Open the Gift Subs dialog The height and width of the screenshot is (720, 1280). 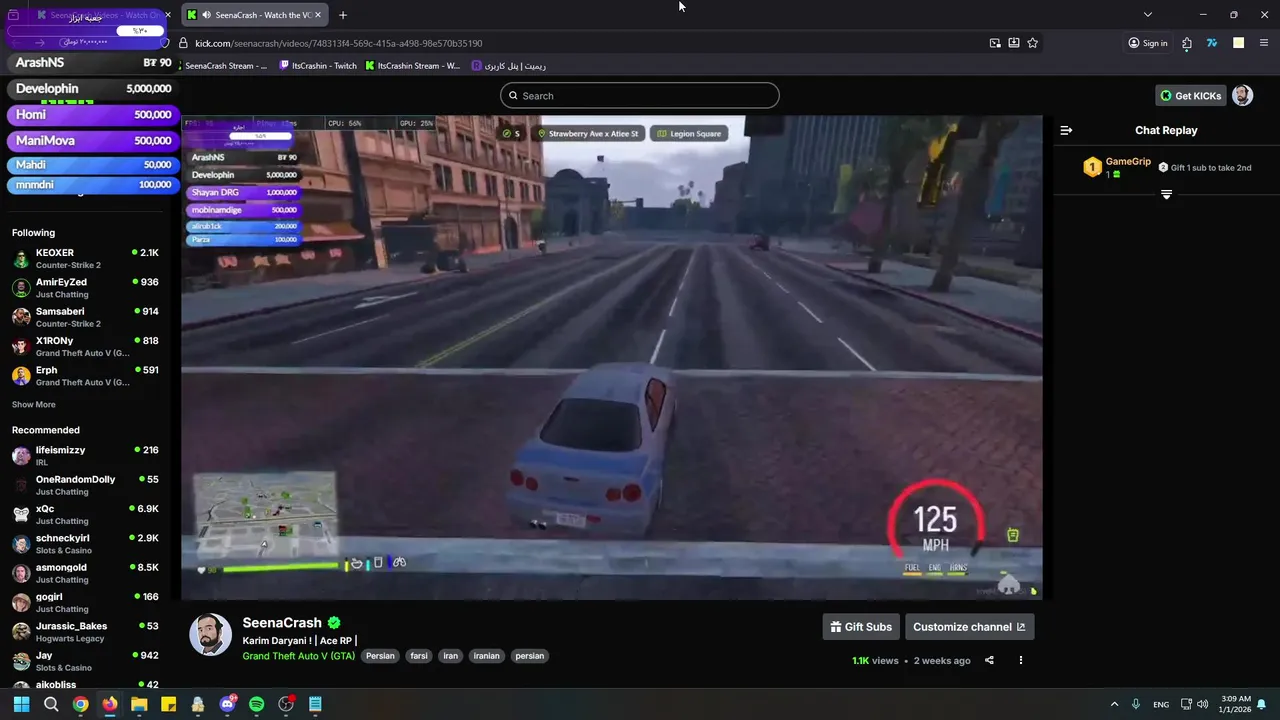861,627
